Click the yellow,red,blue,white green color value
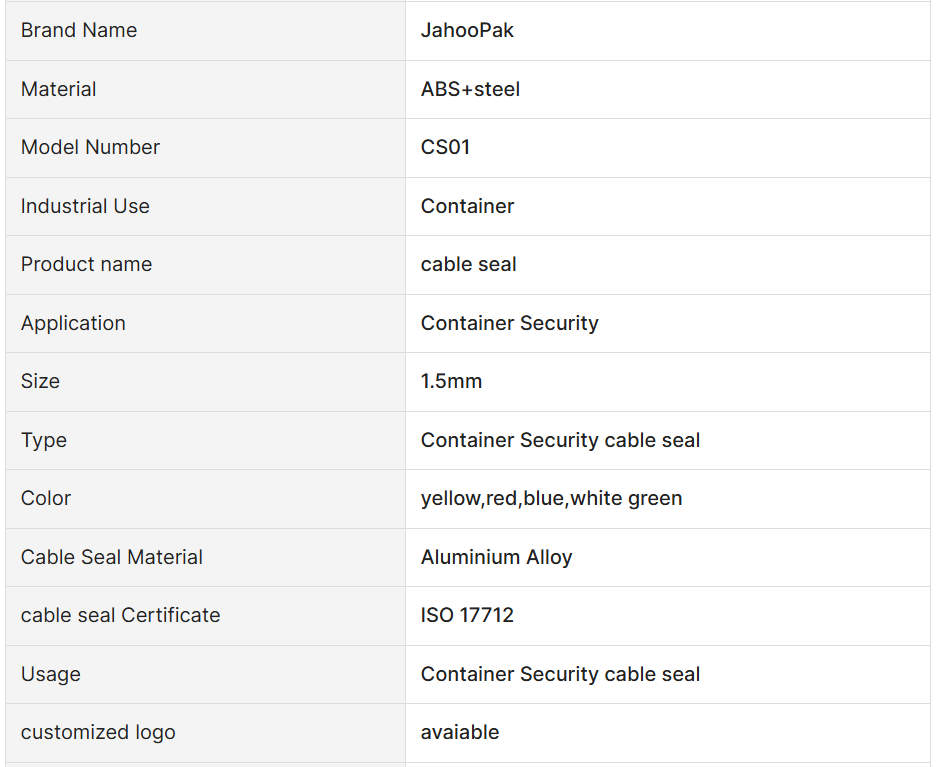 coord(551,498)
